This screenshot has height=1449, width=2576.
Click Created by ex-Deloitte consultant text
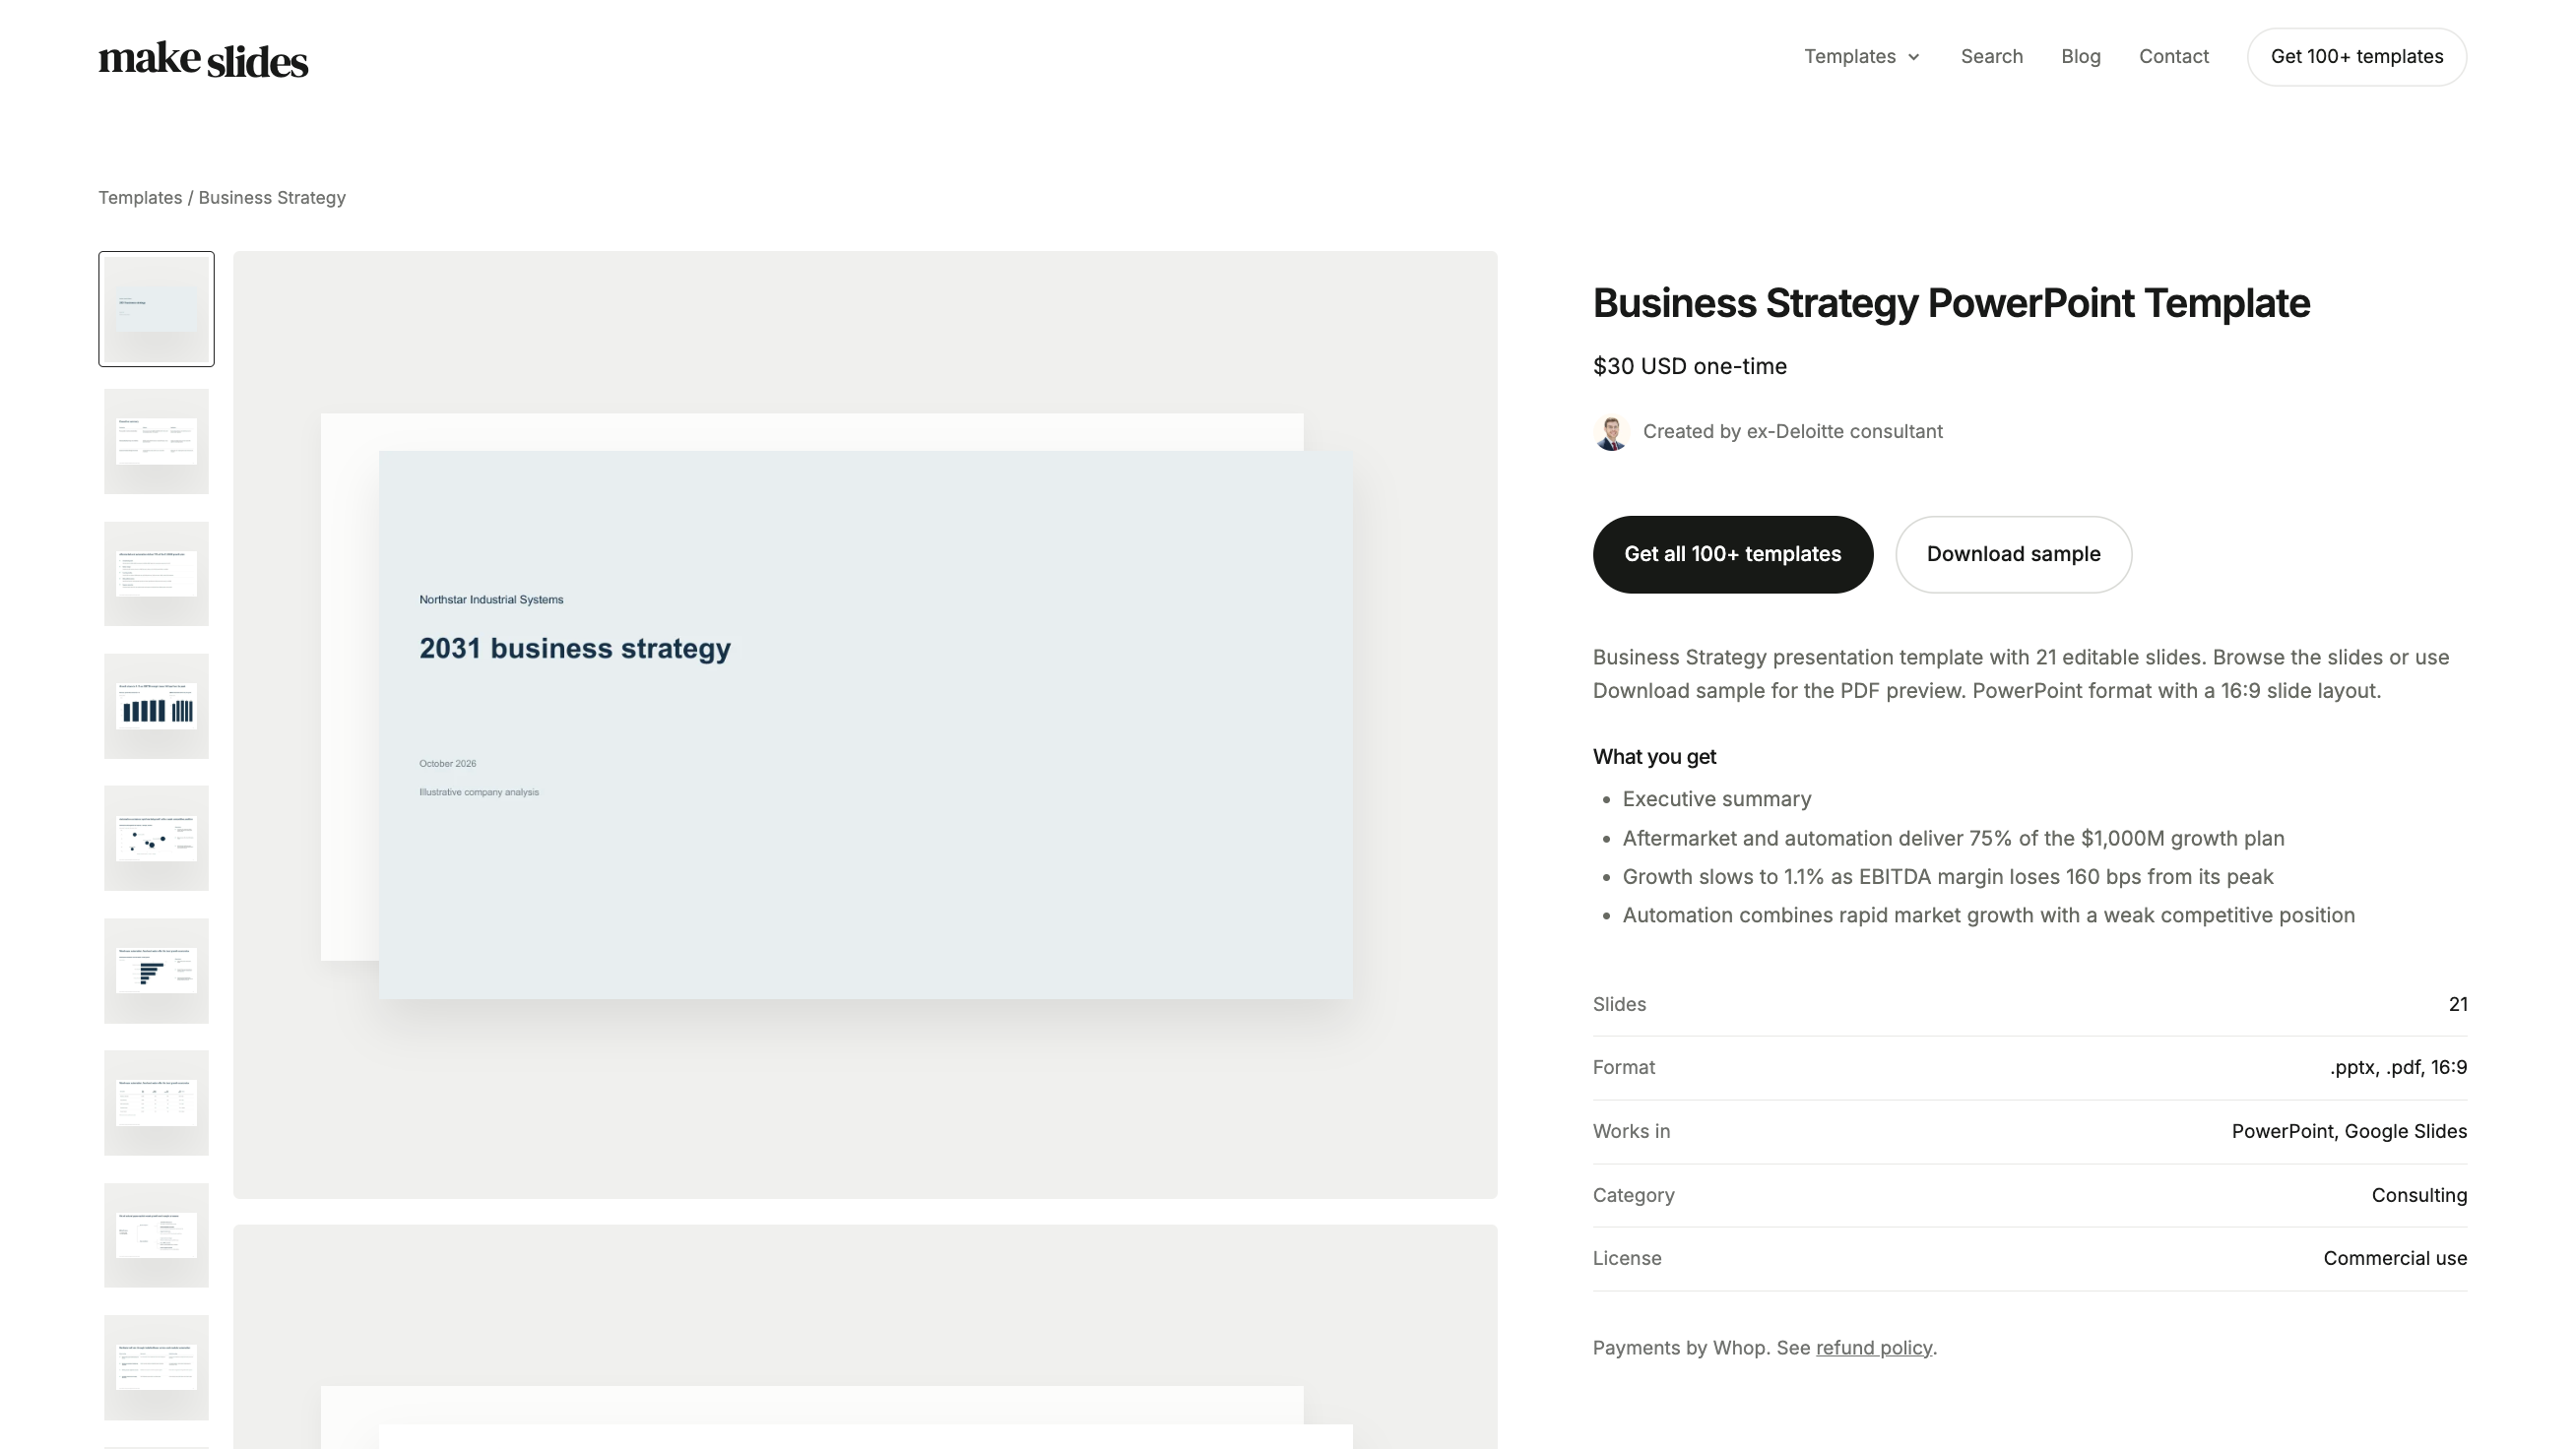pyautogui.click(x=1792, y=432)
